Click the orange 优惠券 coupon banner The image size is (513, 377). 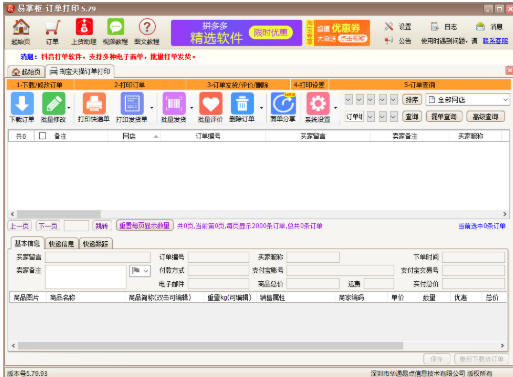338,33
